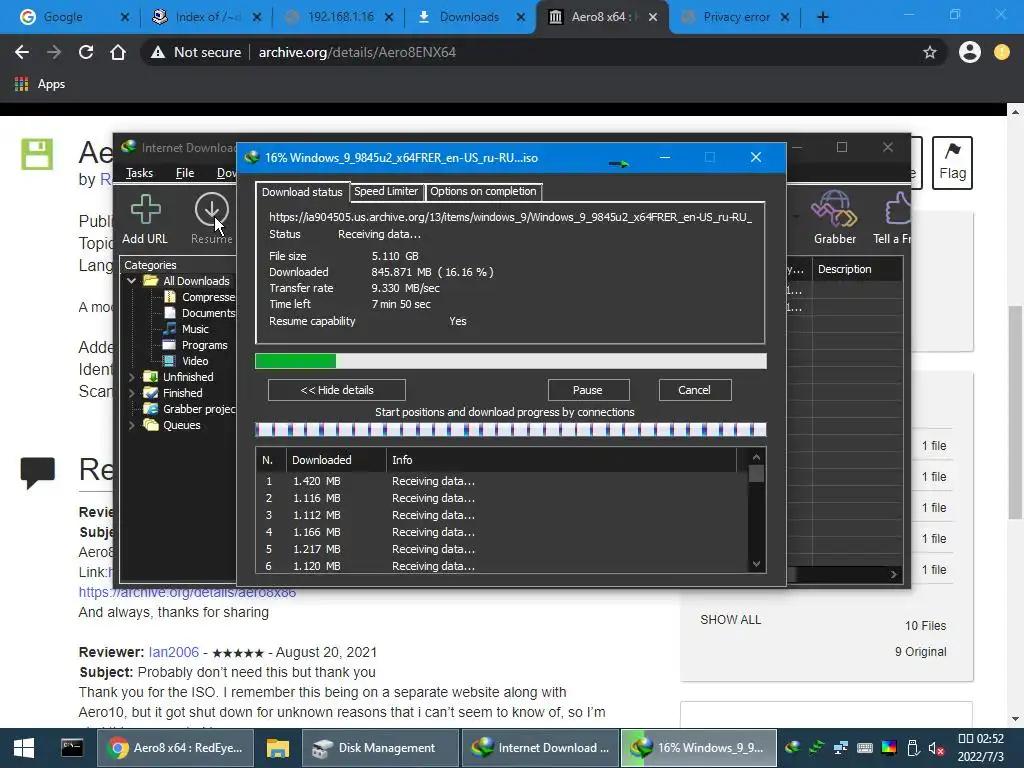Expand the Queues category
Viewport: 1024px width, 768px height.
tap(131, 425)
